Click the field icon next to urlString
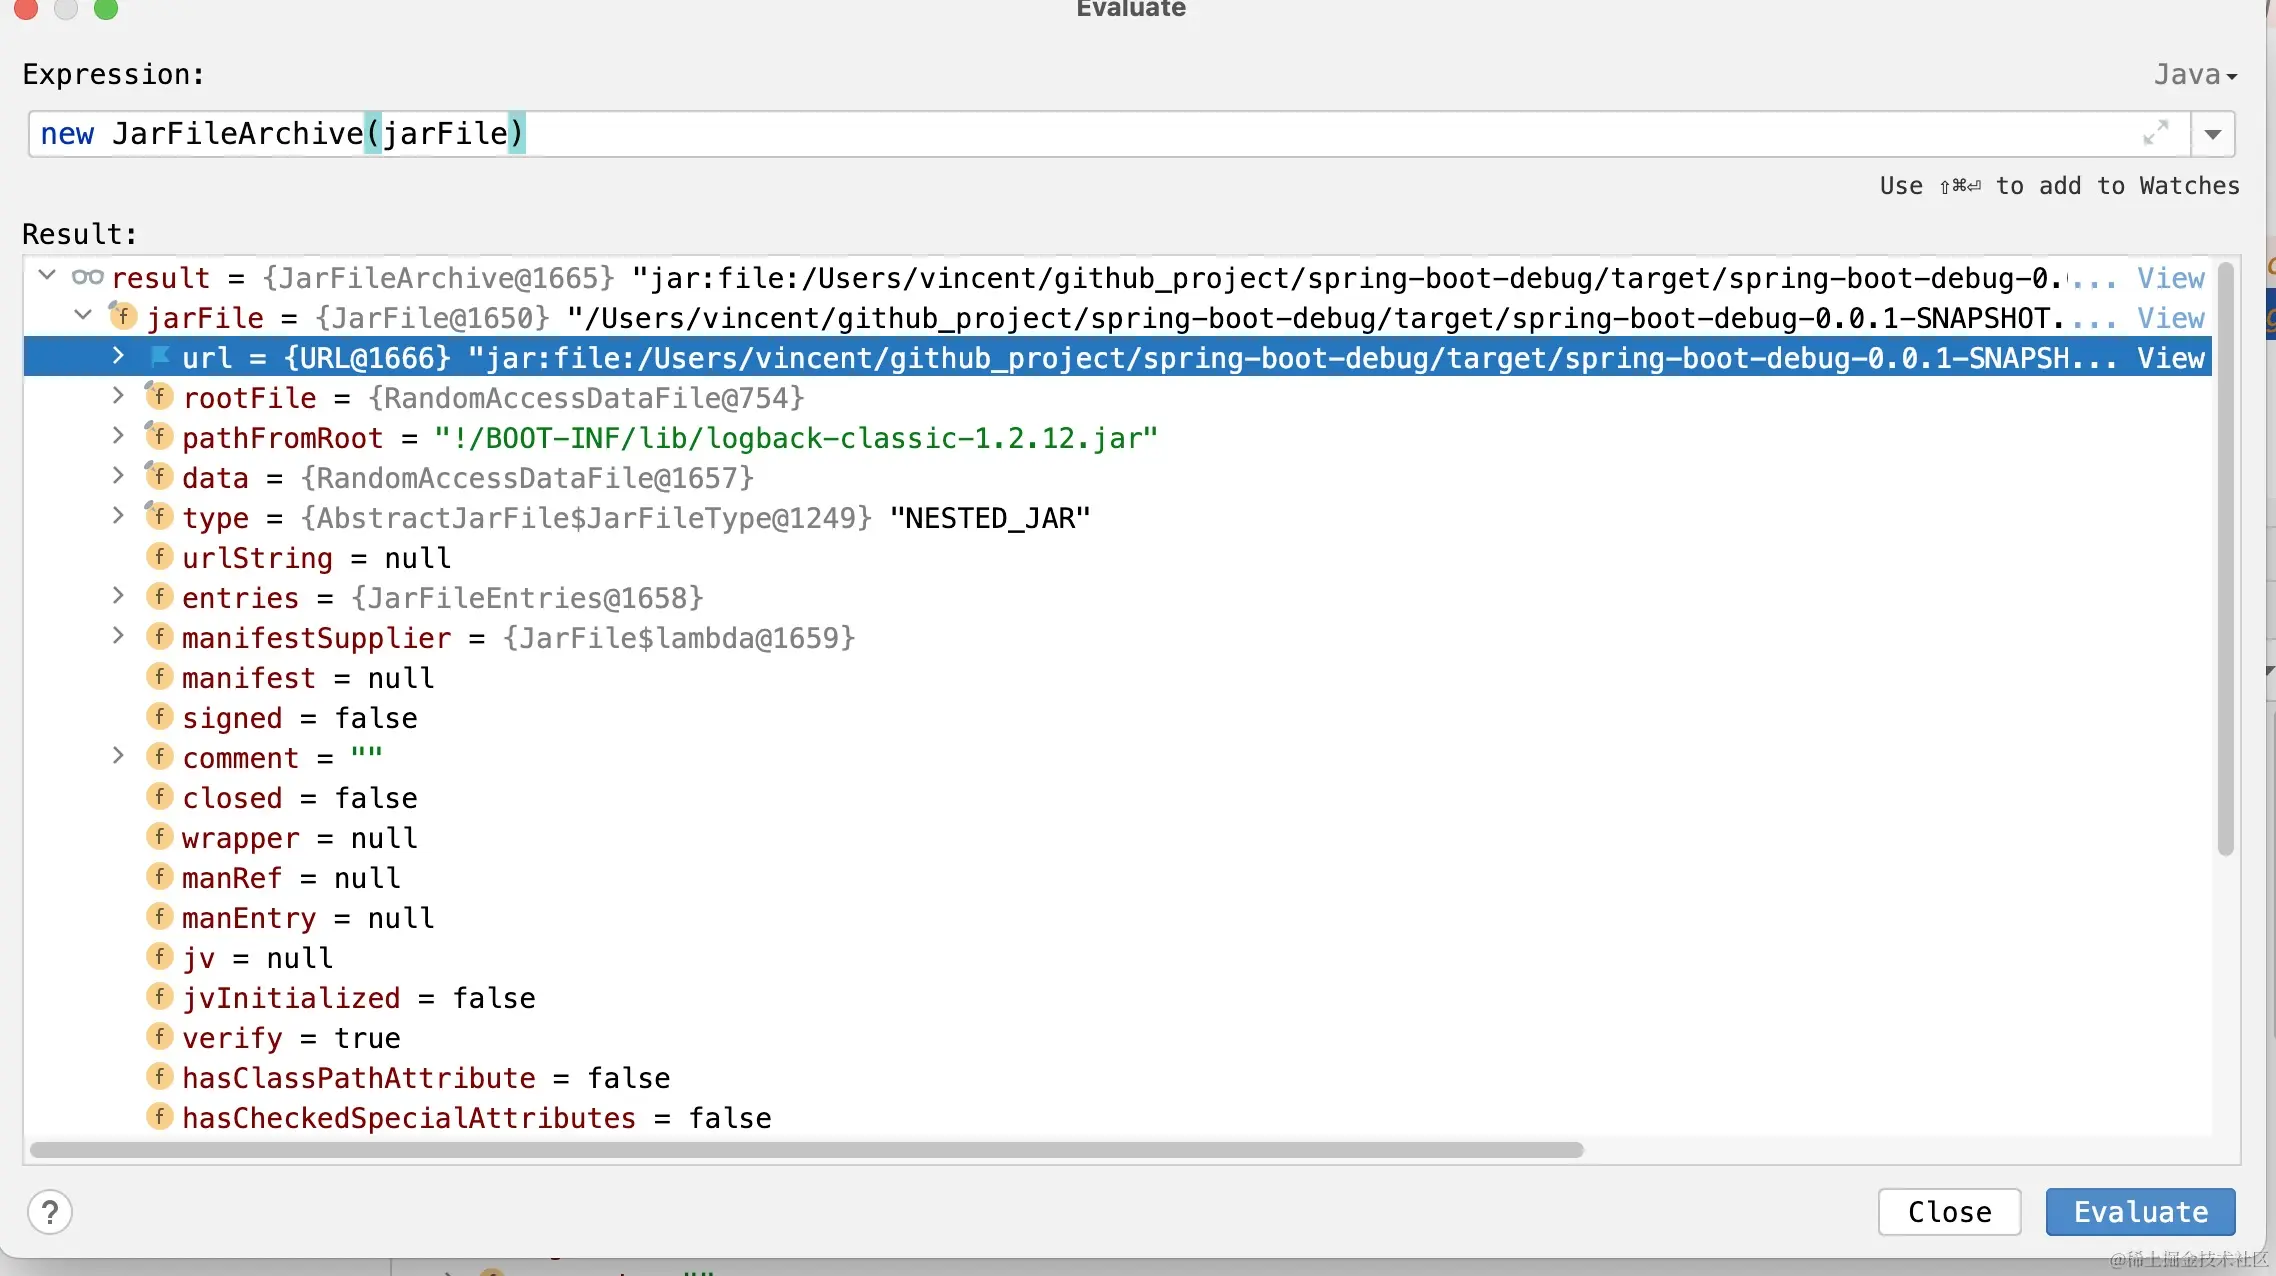This screenshot has height=1276, width=2276. coord(159,557)
